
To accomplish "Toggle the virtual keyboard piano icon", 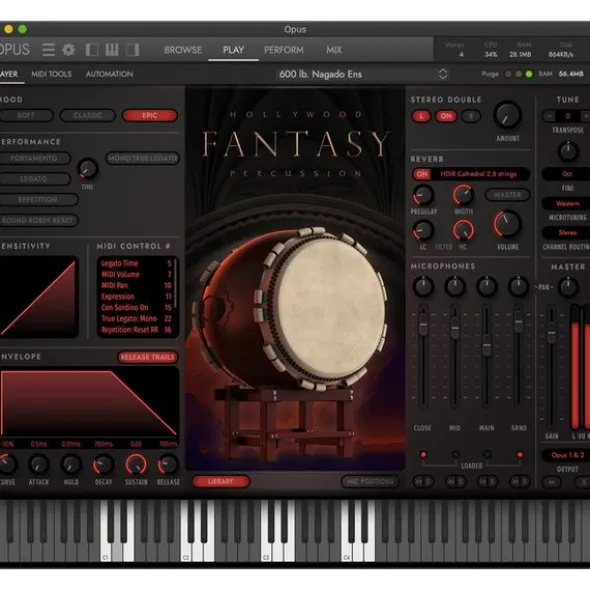I will coord(112,50).
